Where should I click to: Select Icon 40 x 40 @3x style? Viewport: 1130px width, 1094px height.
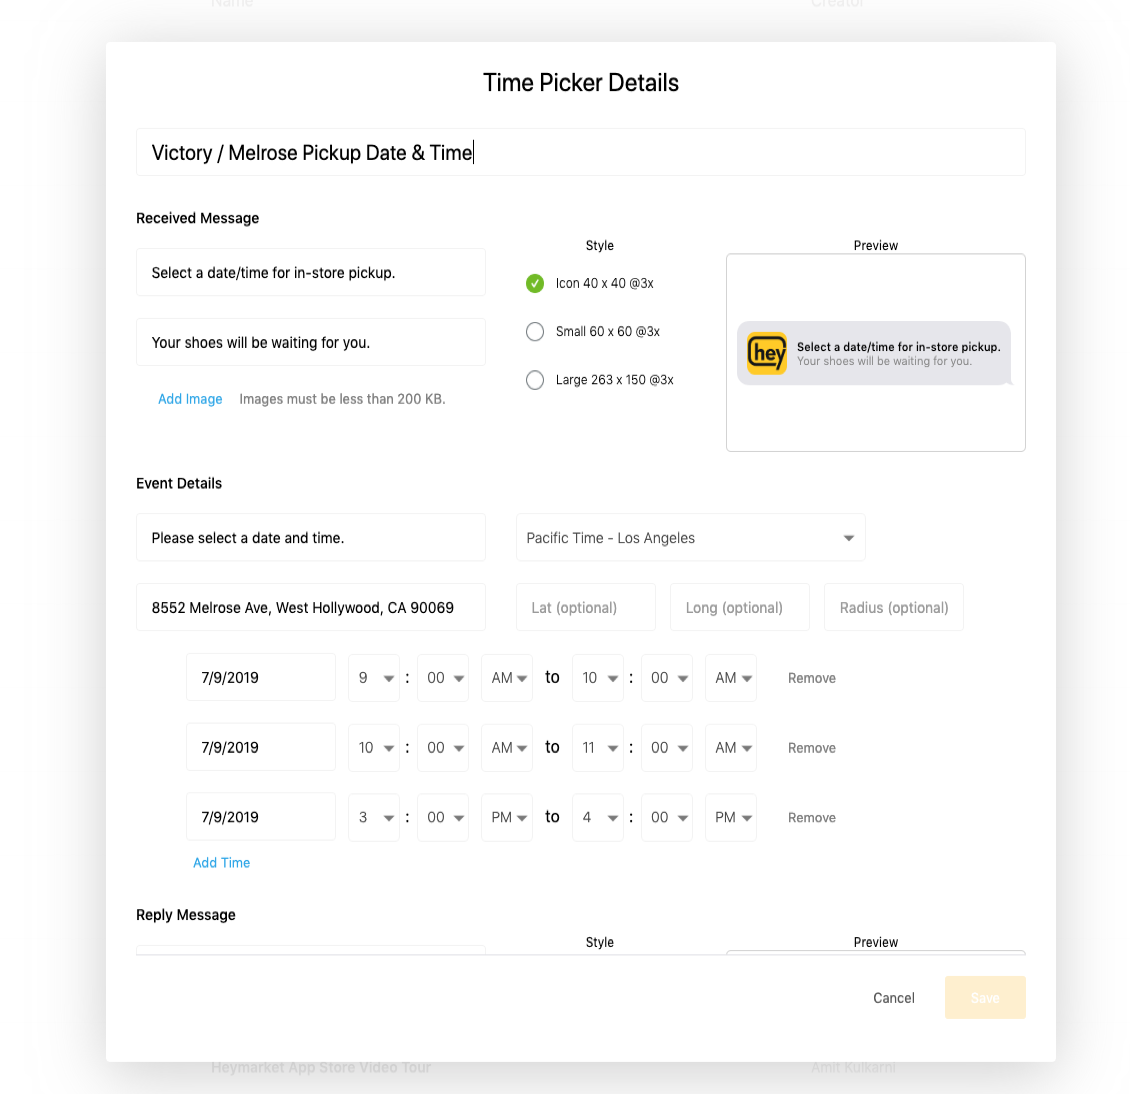click(x=535, y=283)
